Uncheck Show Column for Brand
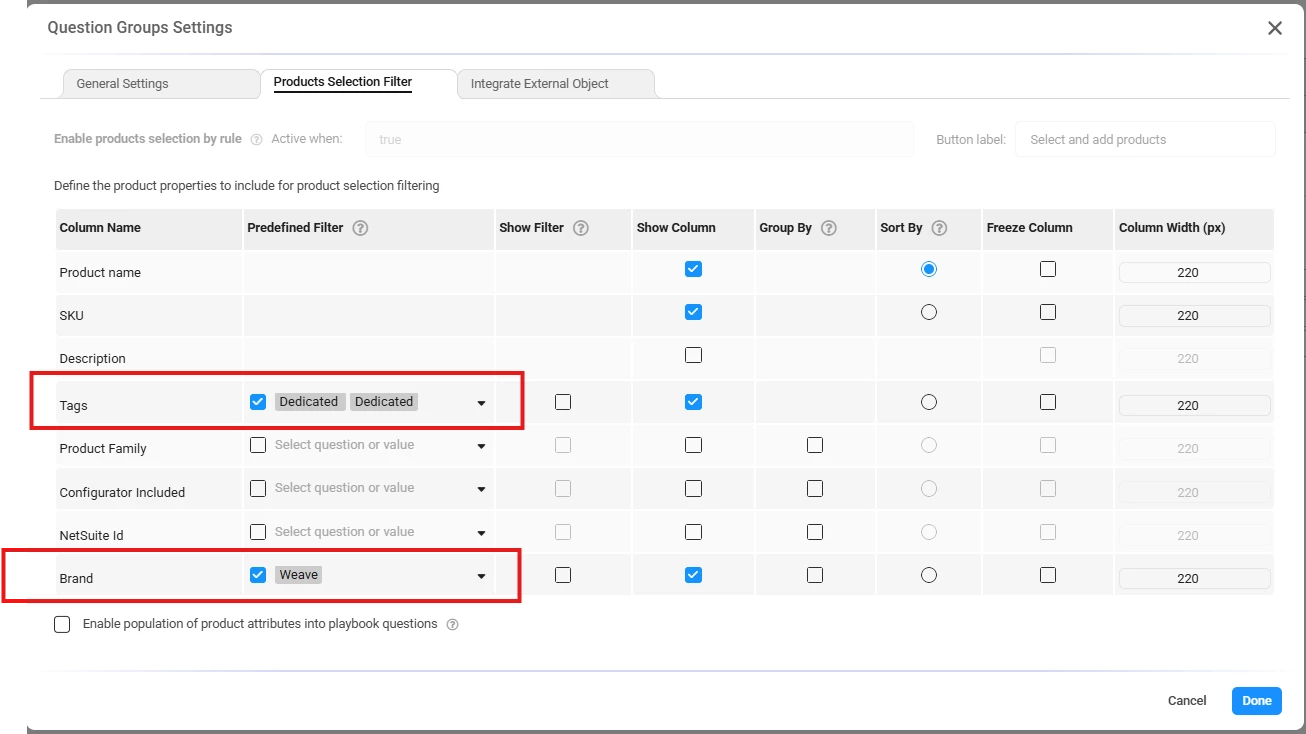Screen dimensions: 1306x734 [693, 575]
